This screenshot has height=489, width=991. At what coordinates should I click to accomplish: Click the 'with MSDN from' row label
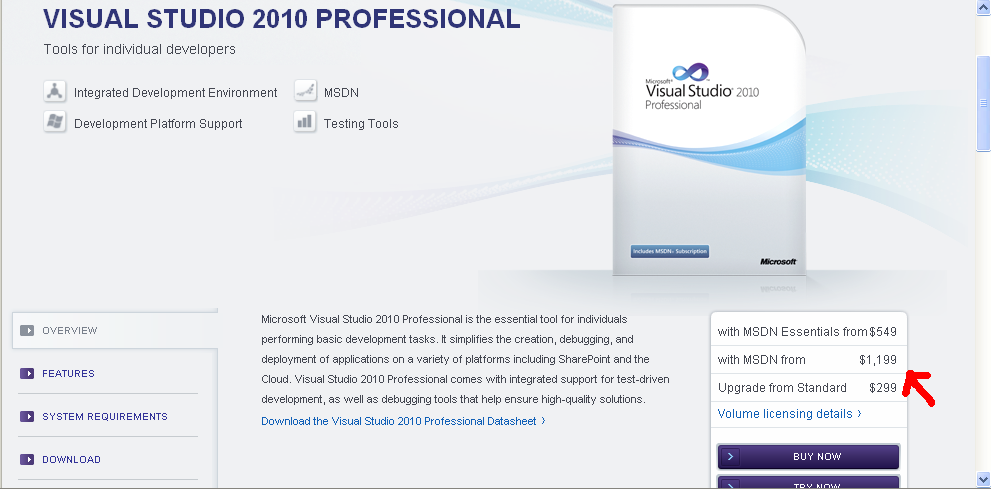762,360
